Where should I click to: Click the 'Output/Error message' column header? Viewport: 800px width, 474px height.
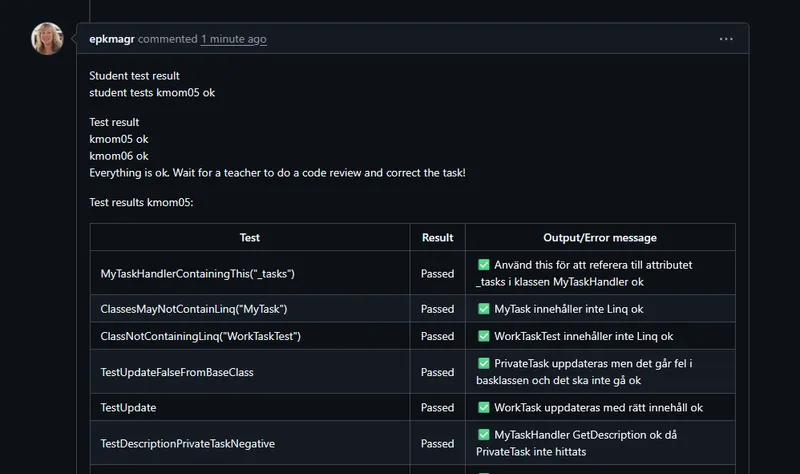[600, 238]
